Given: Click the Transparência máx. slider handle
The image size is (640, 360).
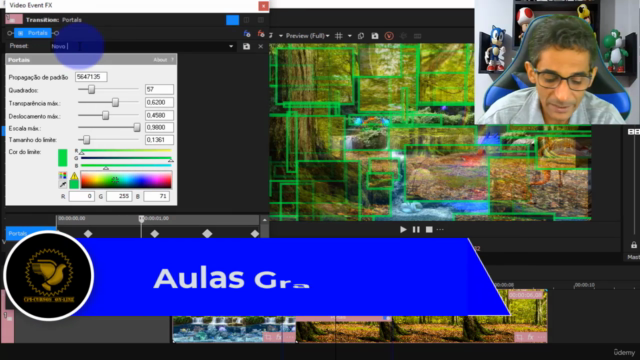Looking at the screenshot, I should (116, 102).
